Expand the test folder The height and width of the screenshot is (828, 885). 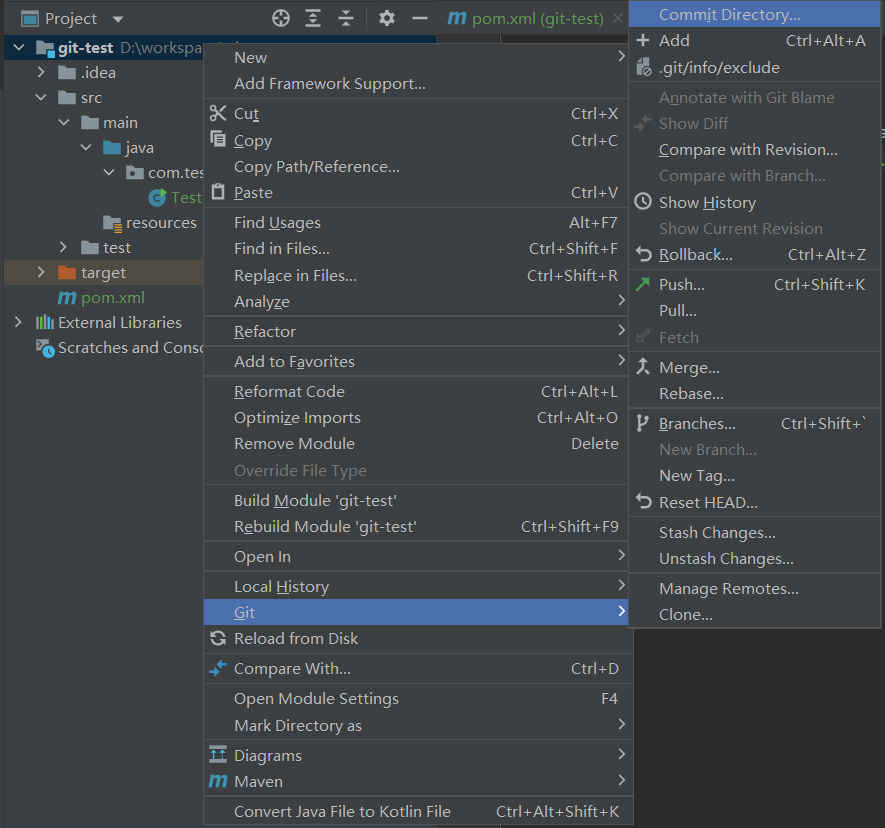tap(63, 247)
